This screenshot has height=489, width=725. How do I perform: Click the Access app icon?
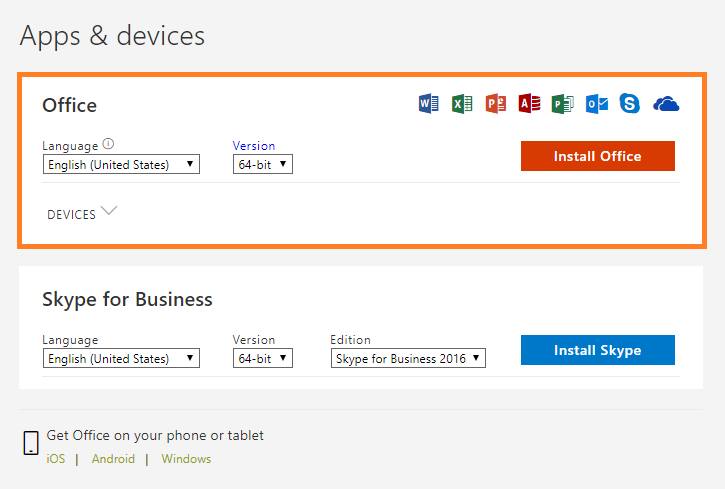529,104
